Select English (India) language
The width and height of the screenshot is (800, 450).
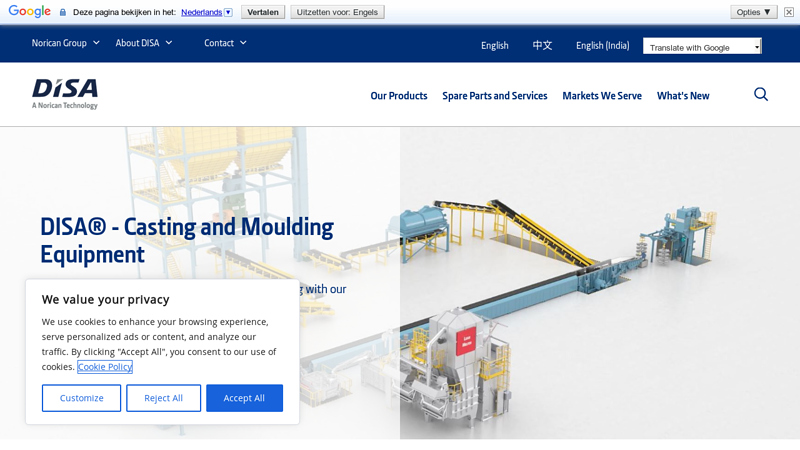click(603, 45)
